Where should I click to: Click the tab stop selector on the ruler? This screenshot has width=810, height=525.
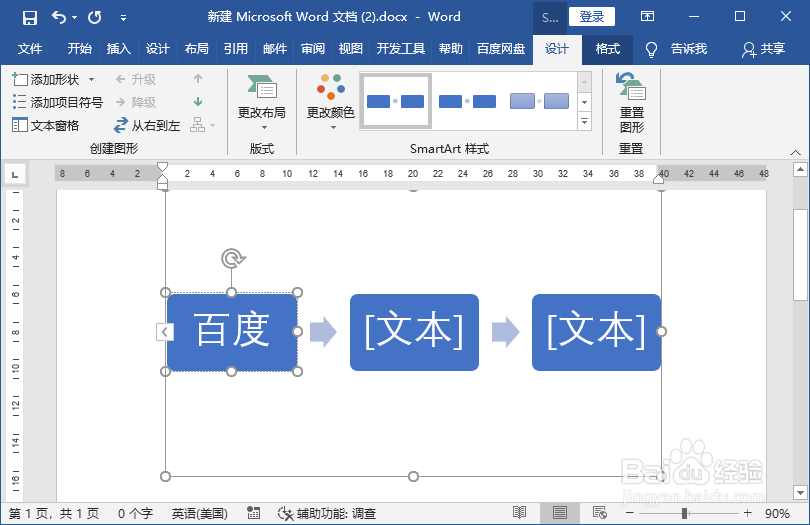pos(15,174)
